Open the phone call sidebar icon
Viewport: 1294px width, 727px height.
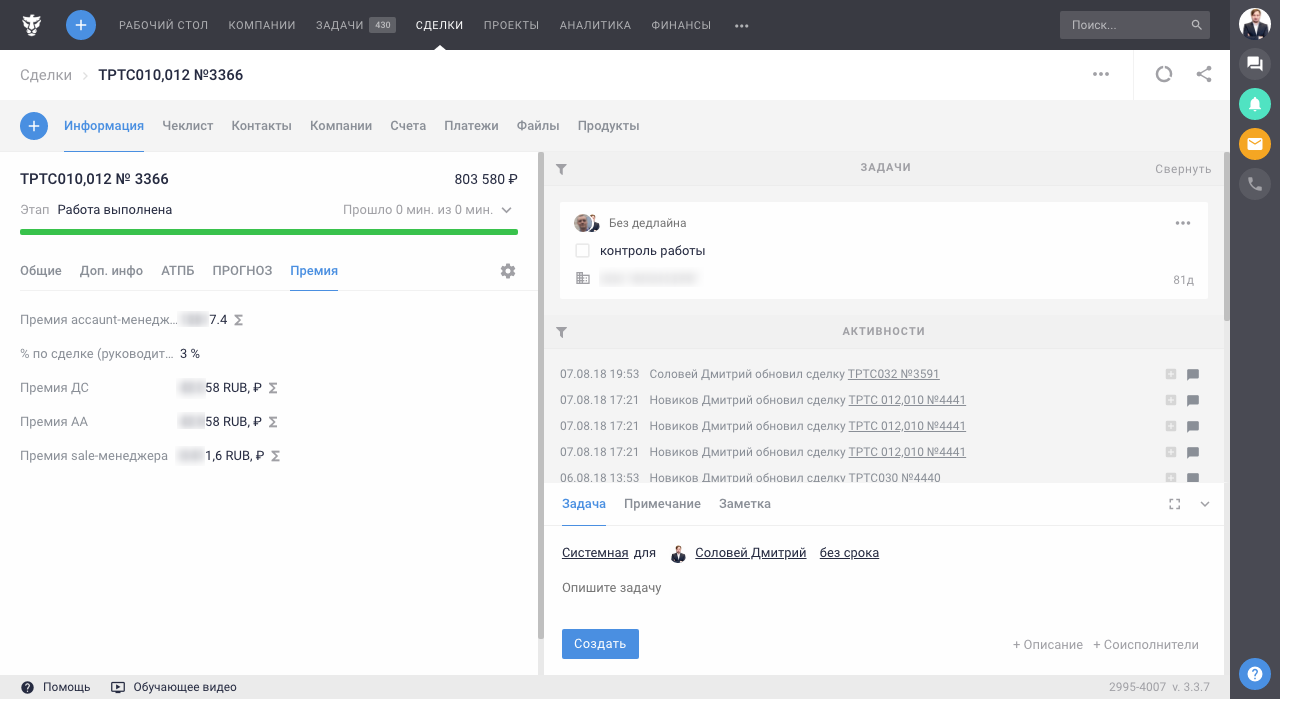tap(1255, 184)
